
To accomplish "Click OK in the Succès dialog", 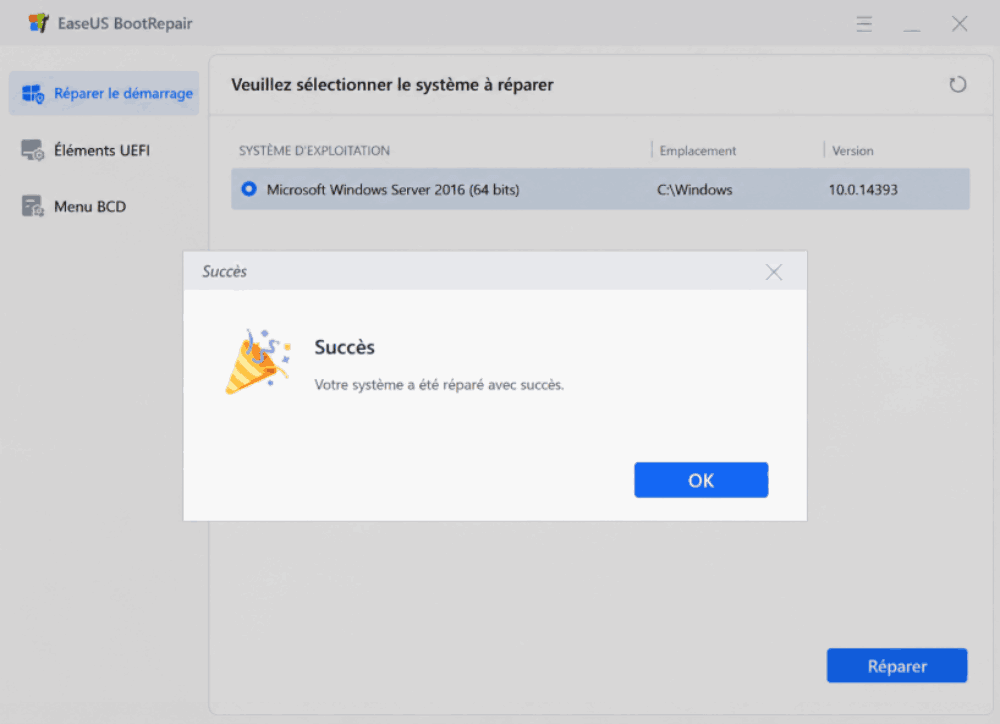I will pyautogui.click(x=701, y=480).
